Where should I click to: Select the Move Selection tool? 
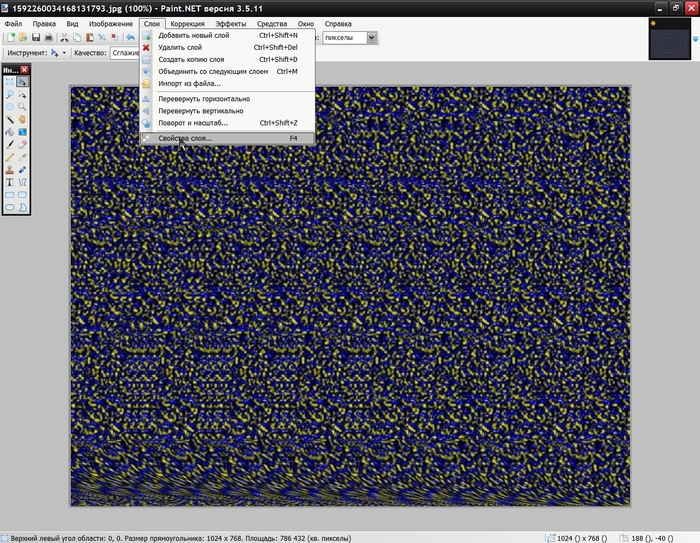click(x=22, y=94)
